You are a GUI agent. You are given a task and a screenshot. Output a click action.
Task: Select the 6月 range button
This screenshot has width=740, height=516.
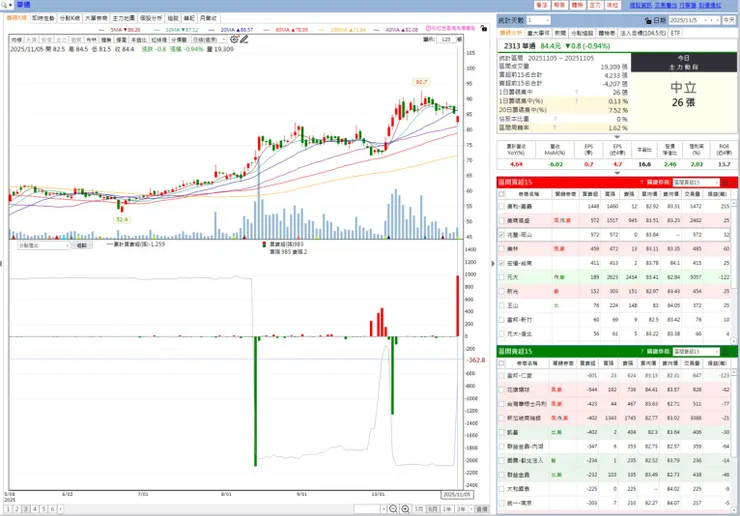[x=433, y=509]
